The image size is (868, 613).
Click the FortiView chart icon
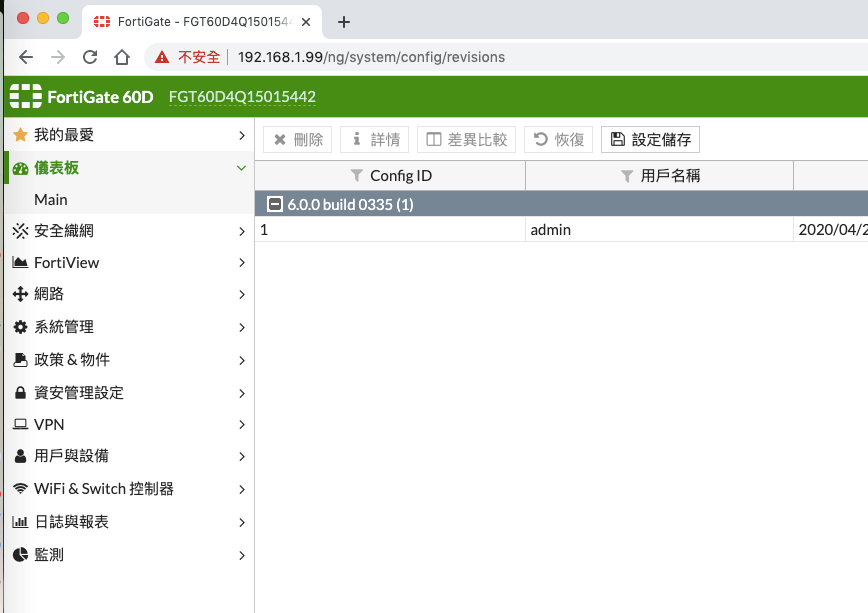click(x=20, y=262)
